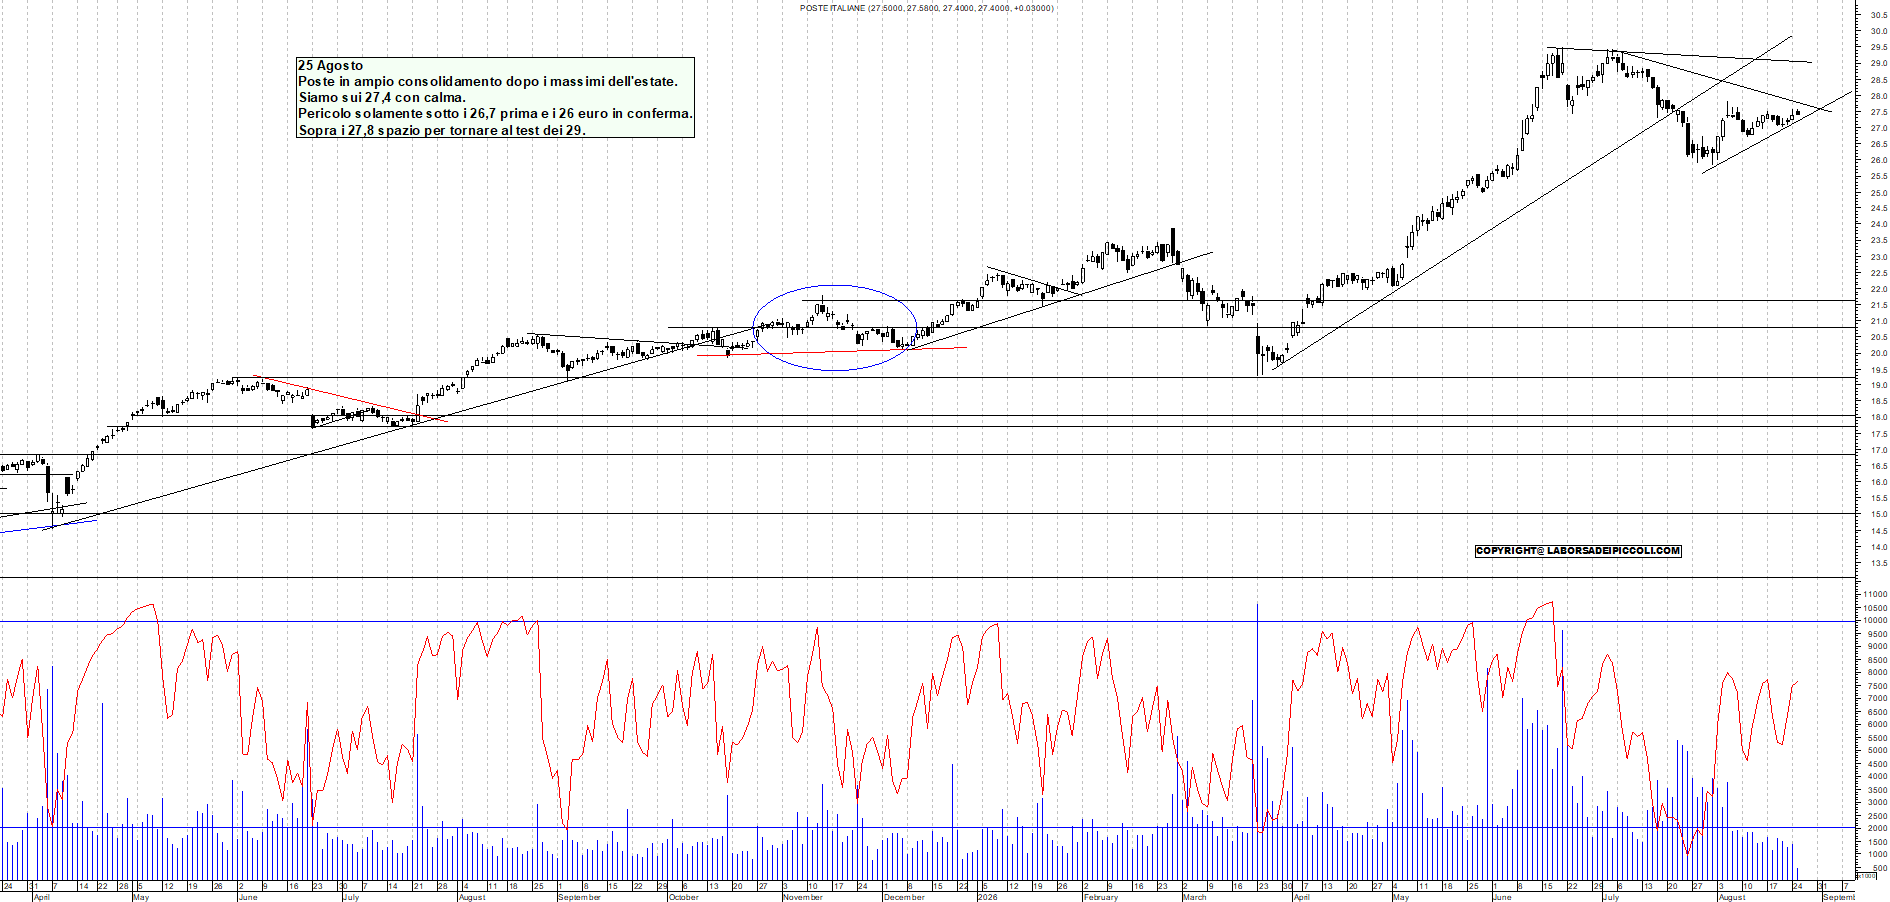Click the 23.5 price axis label
Viewport: 1890px width, 902px height.
[x=1878, y=241]
